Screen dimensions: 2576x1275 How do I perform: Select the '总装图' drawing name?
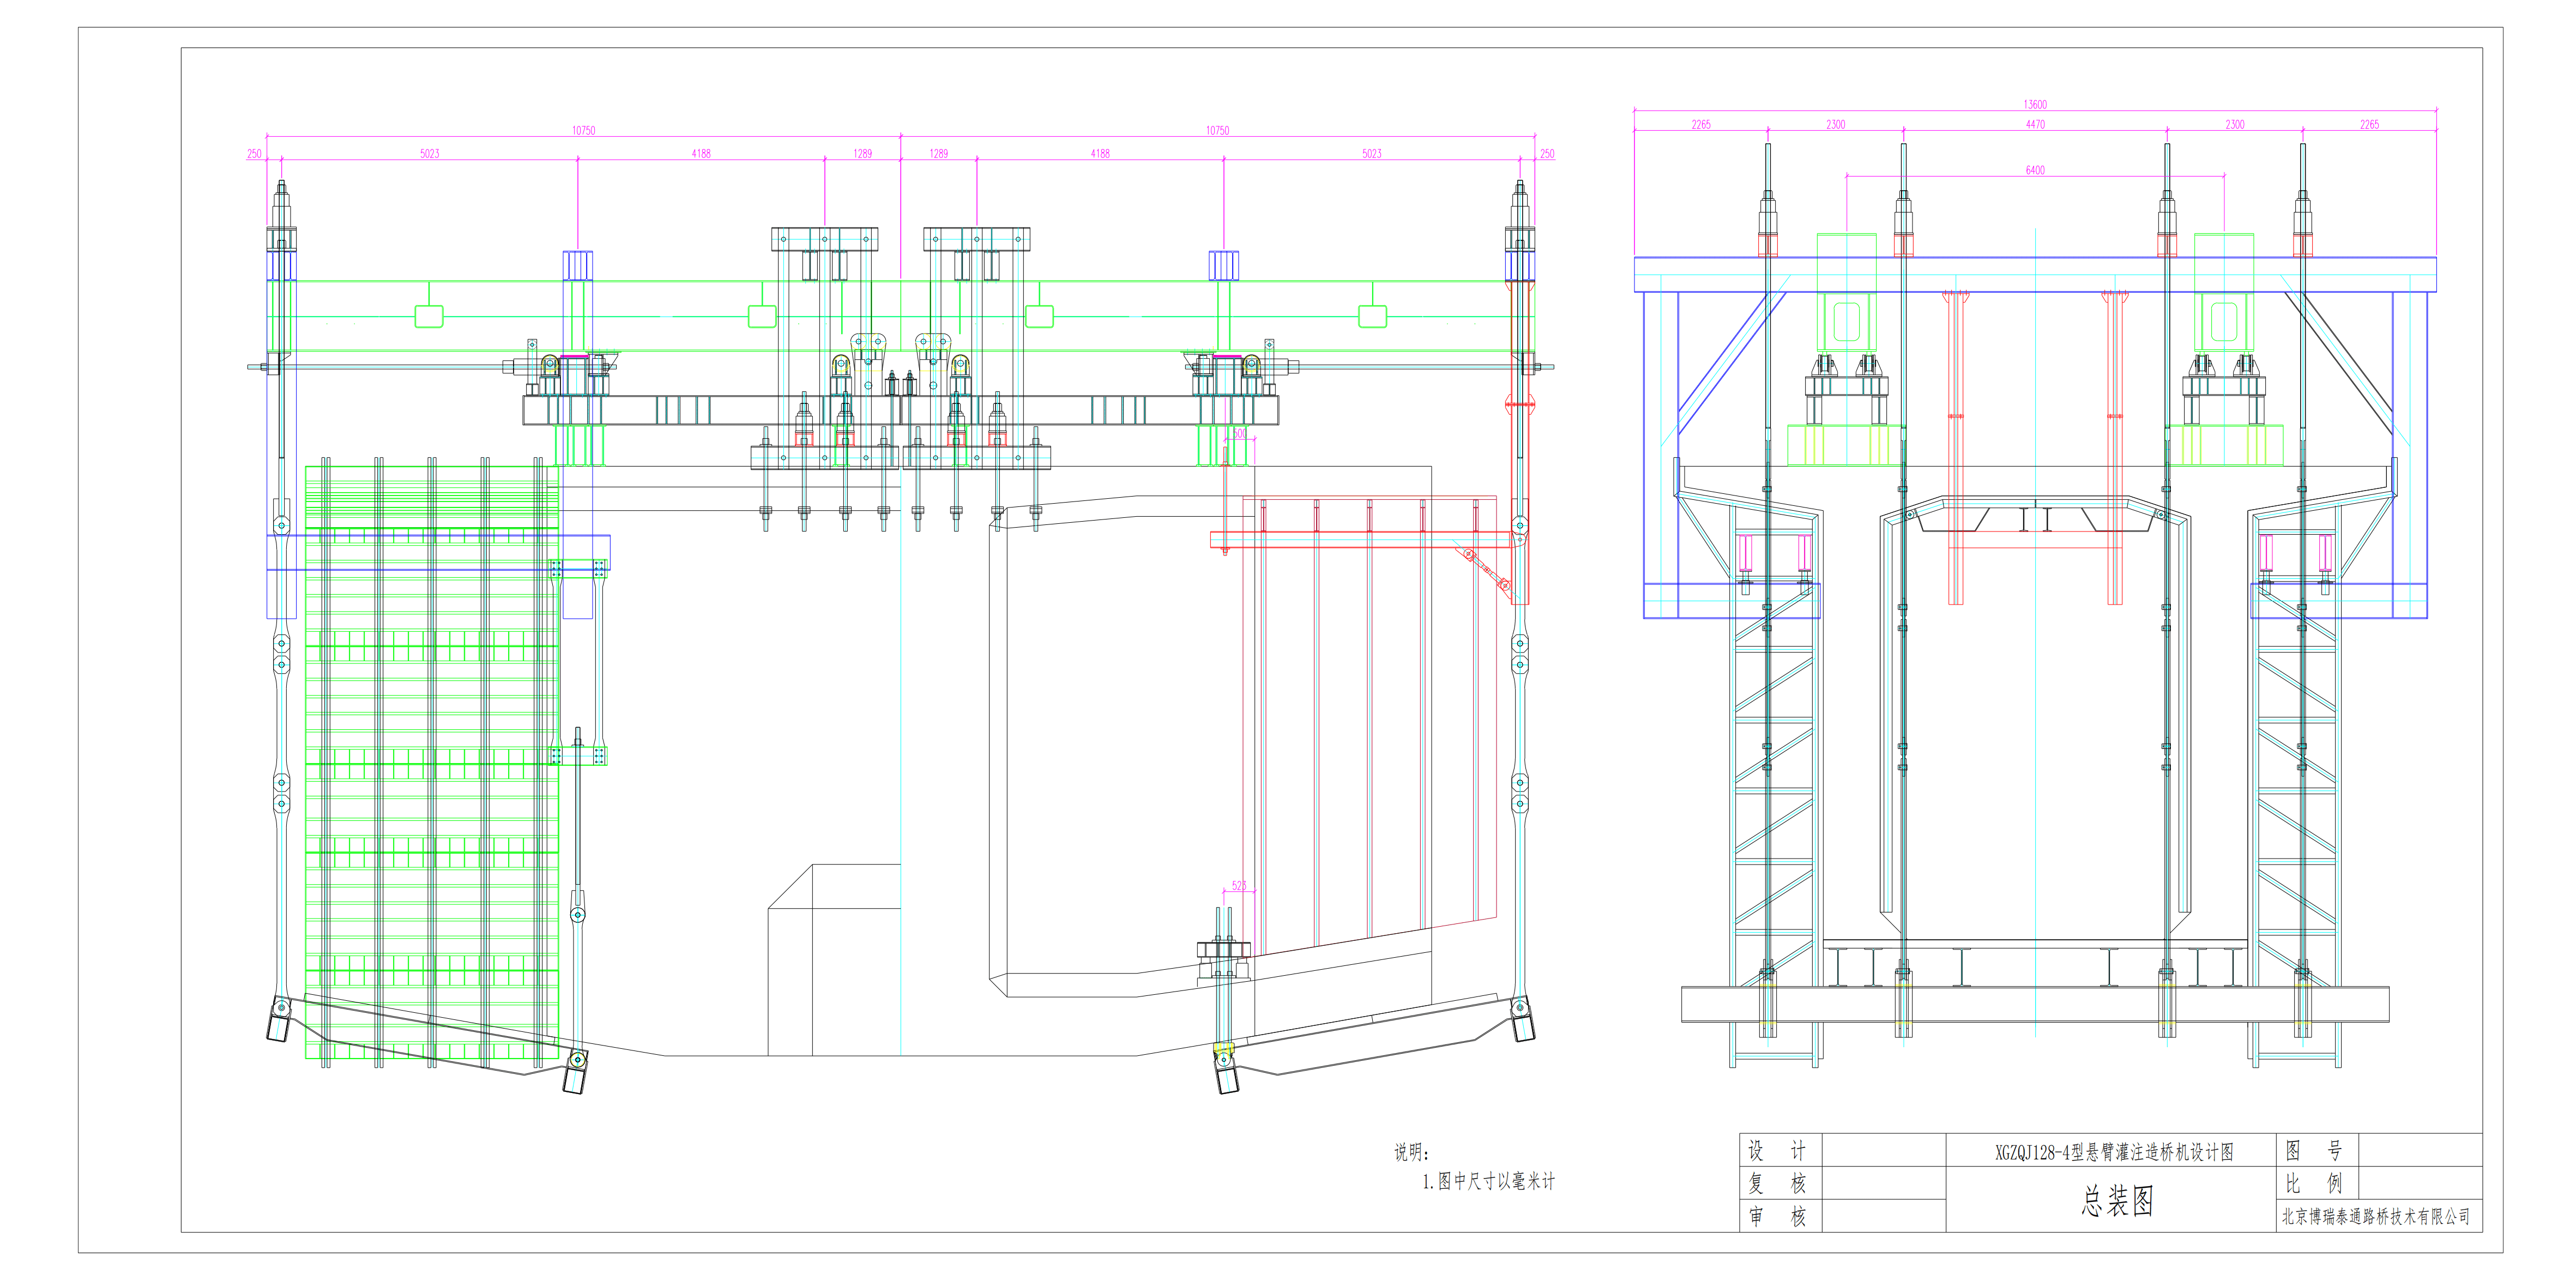click(2117, 1201)
